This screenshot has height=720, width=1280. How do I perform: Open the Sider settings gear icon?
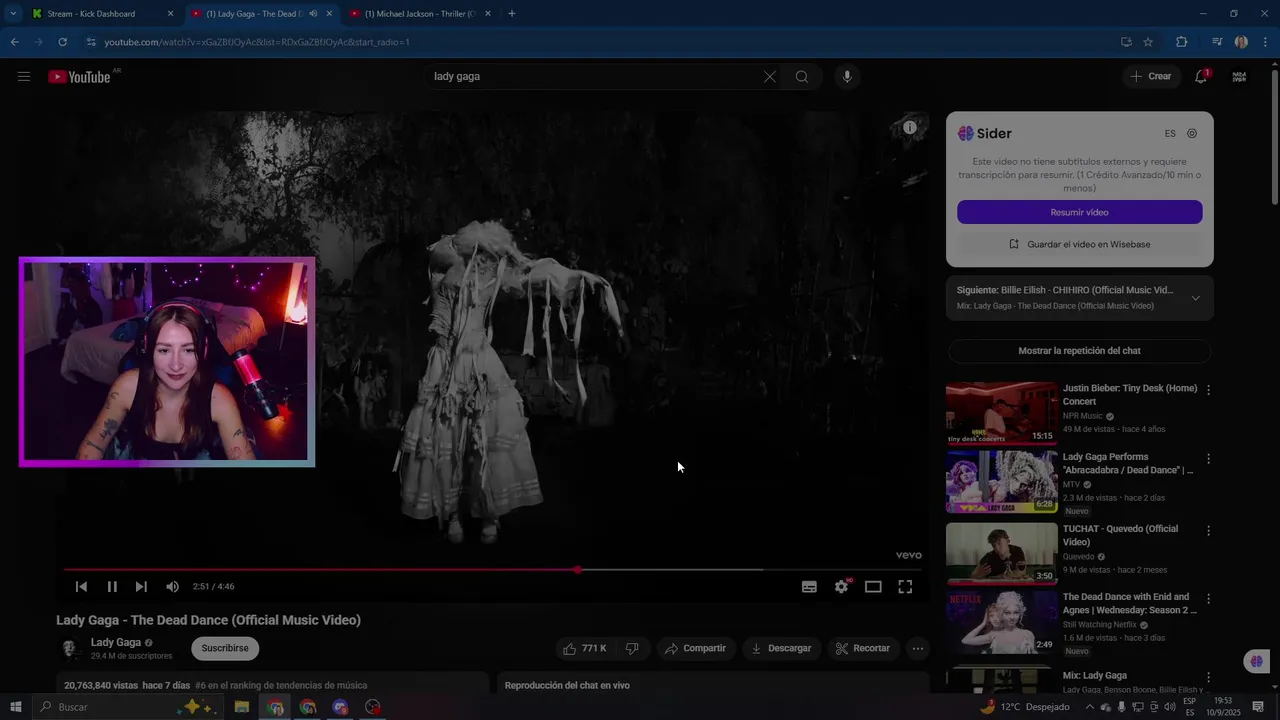pyautogui.click(x=1192, y=133)
